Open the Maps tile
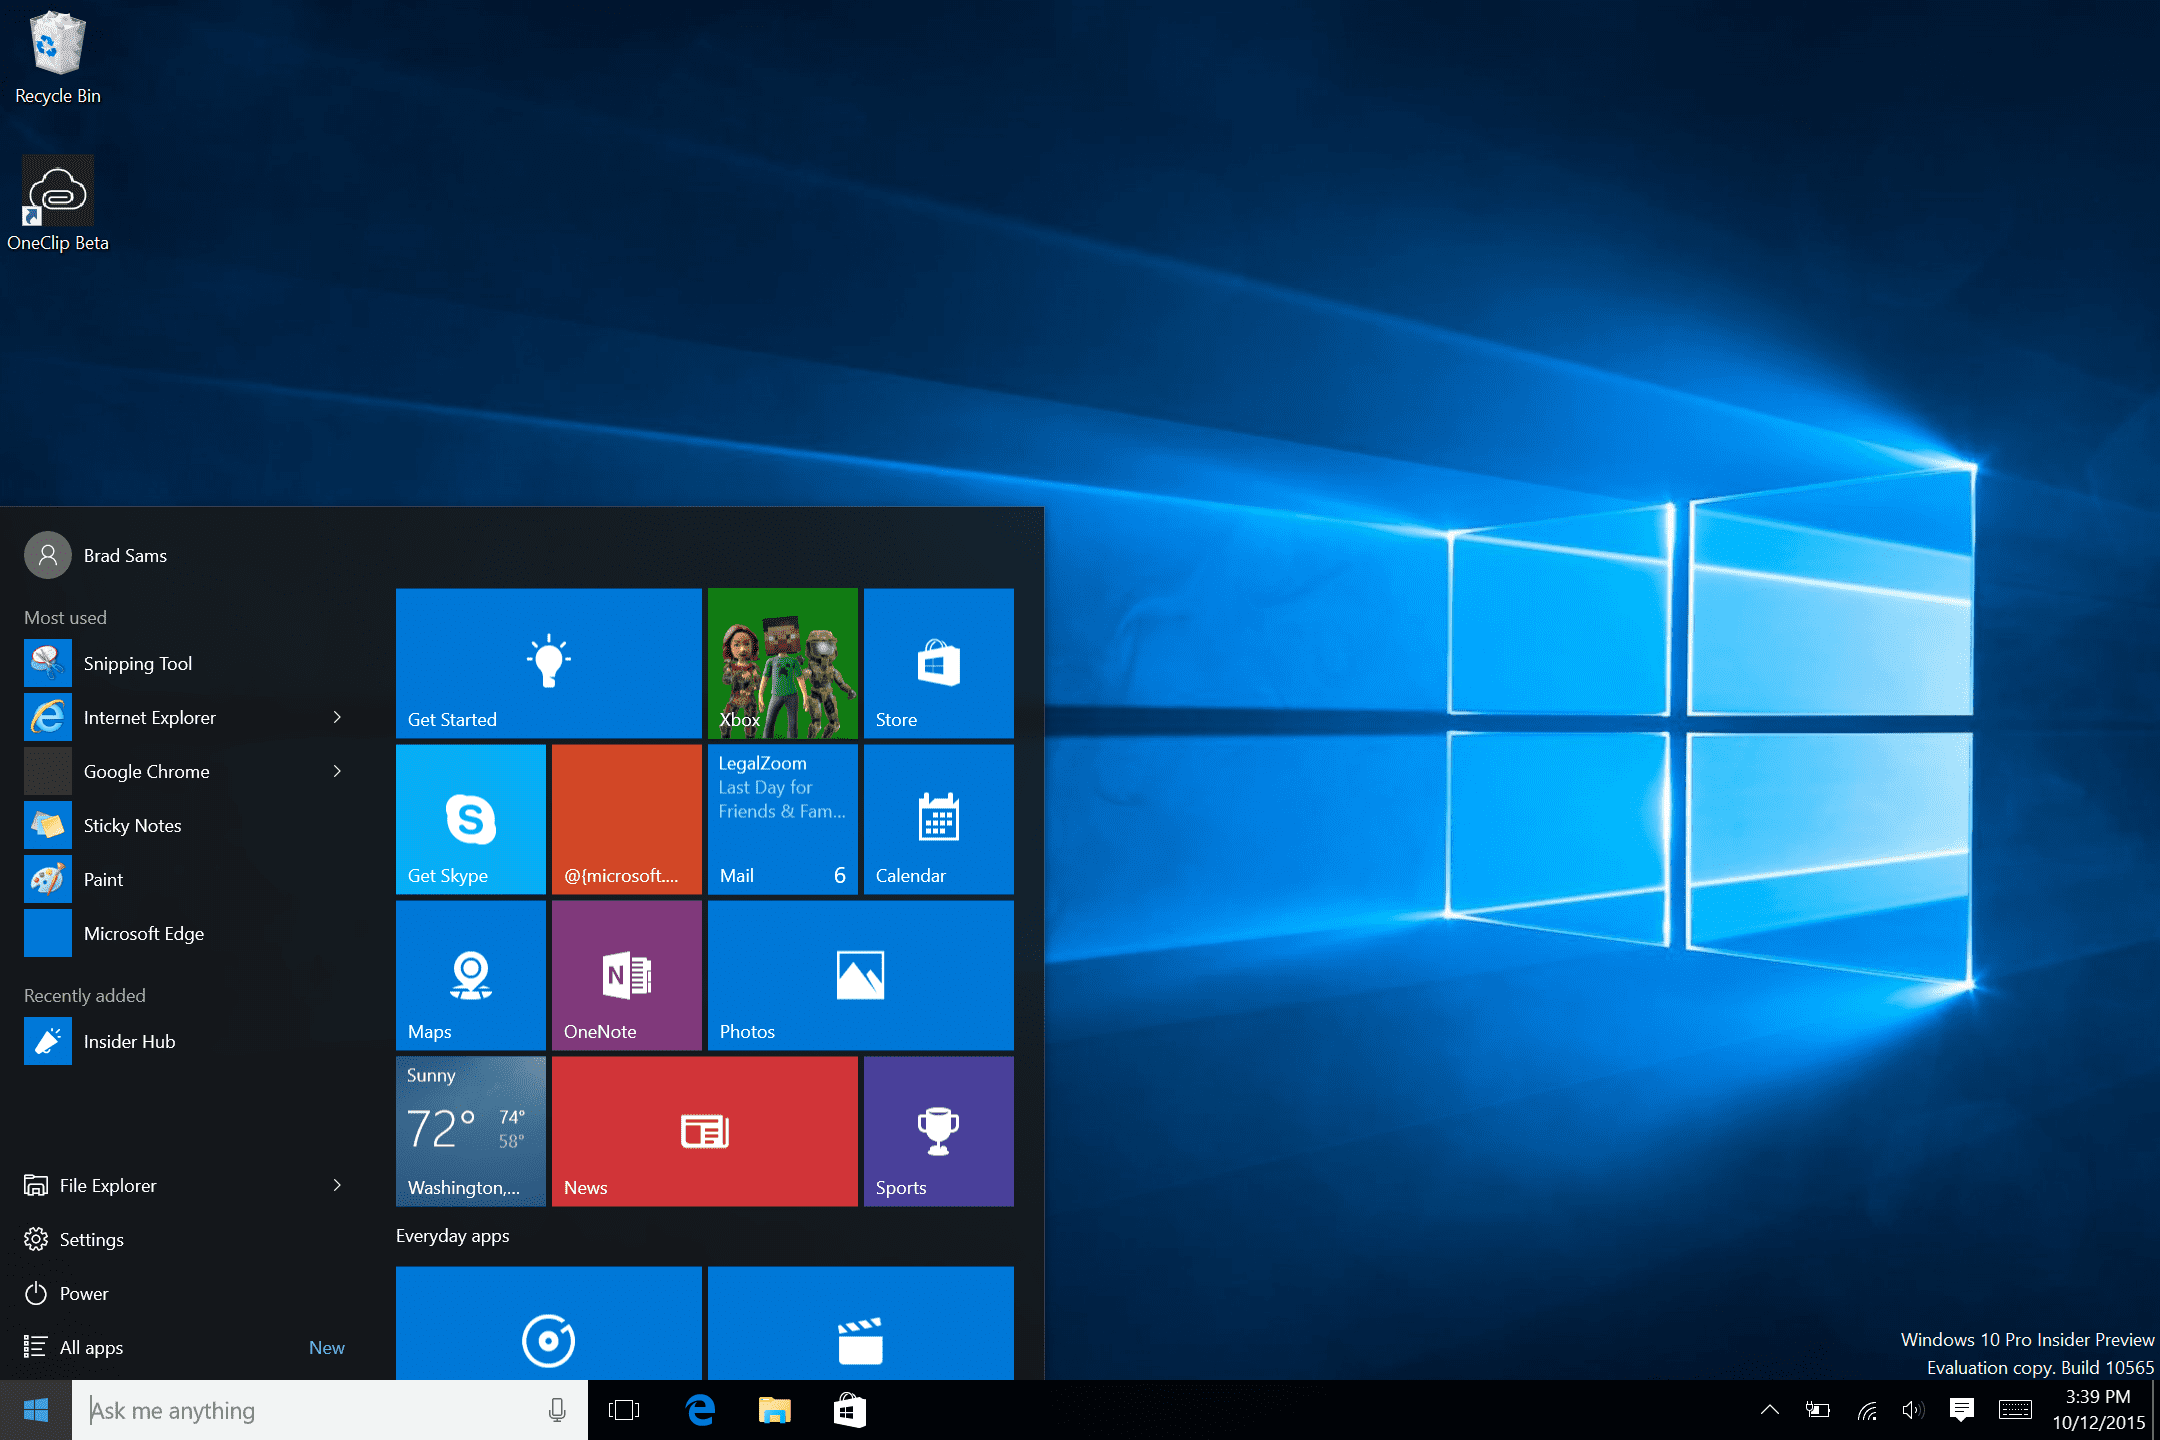This screenshot has width=2160, height=1440. [x=470, y=975]
